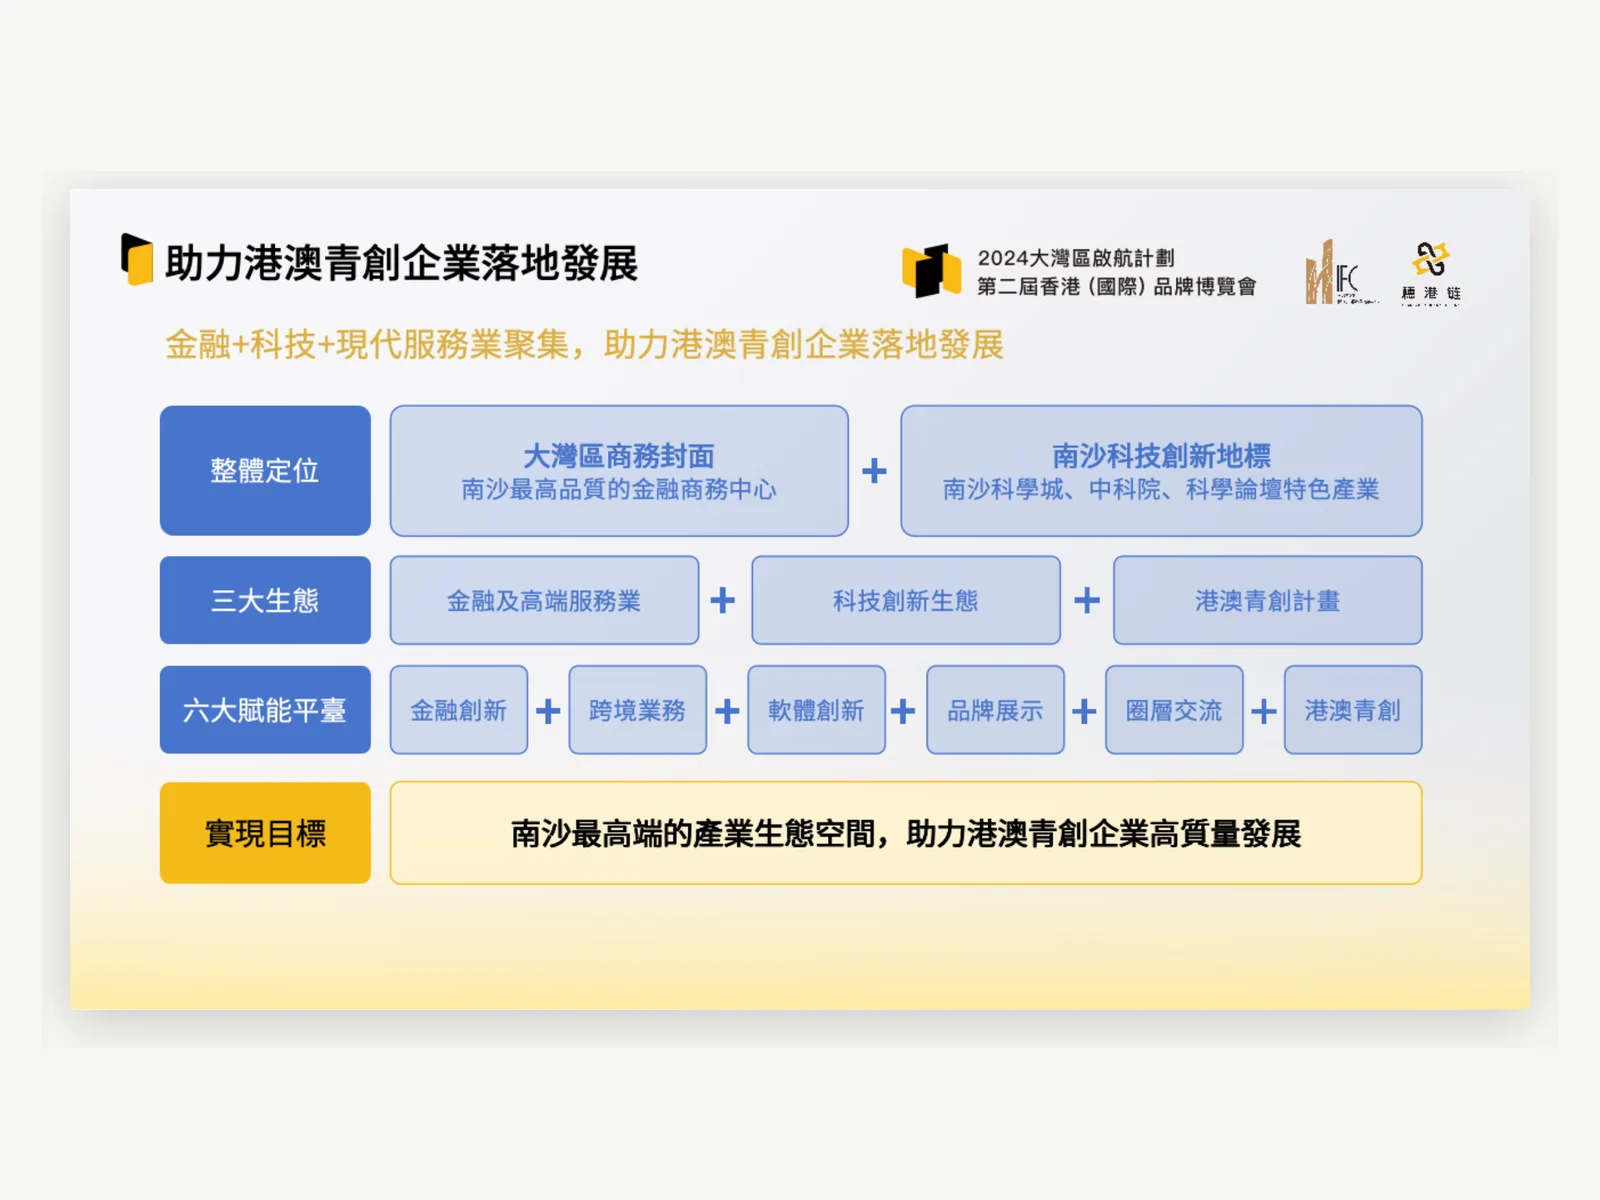The image size is (1600, 1200).
Task: Click the 港澳青創計畫 box
Action: point(1267,600)
